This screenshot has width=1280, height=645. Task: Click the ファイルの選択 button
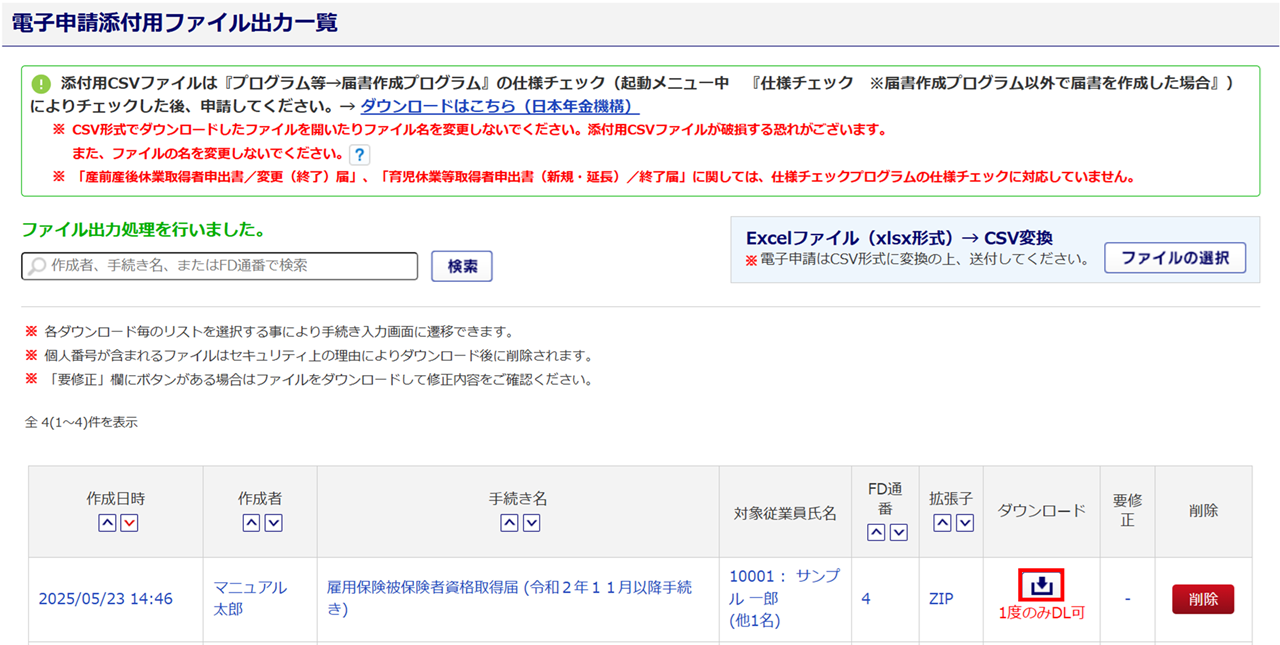1174,258
